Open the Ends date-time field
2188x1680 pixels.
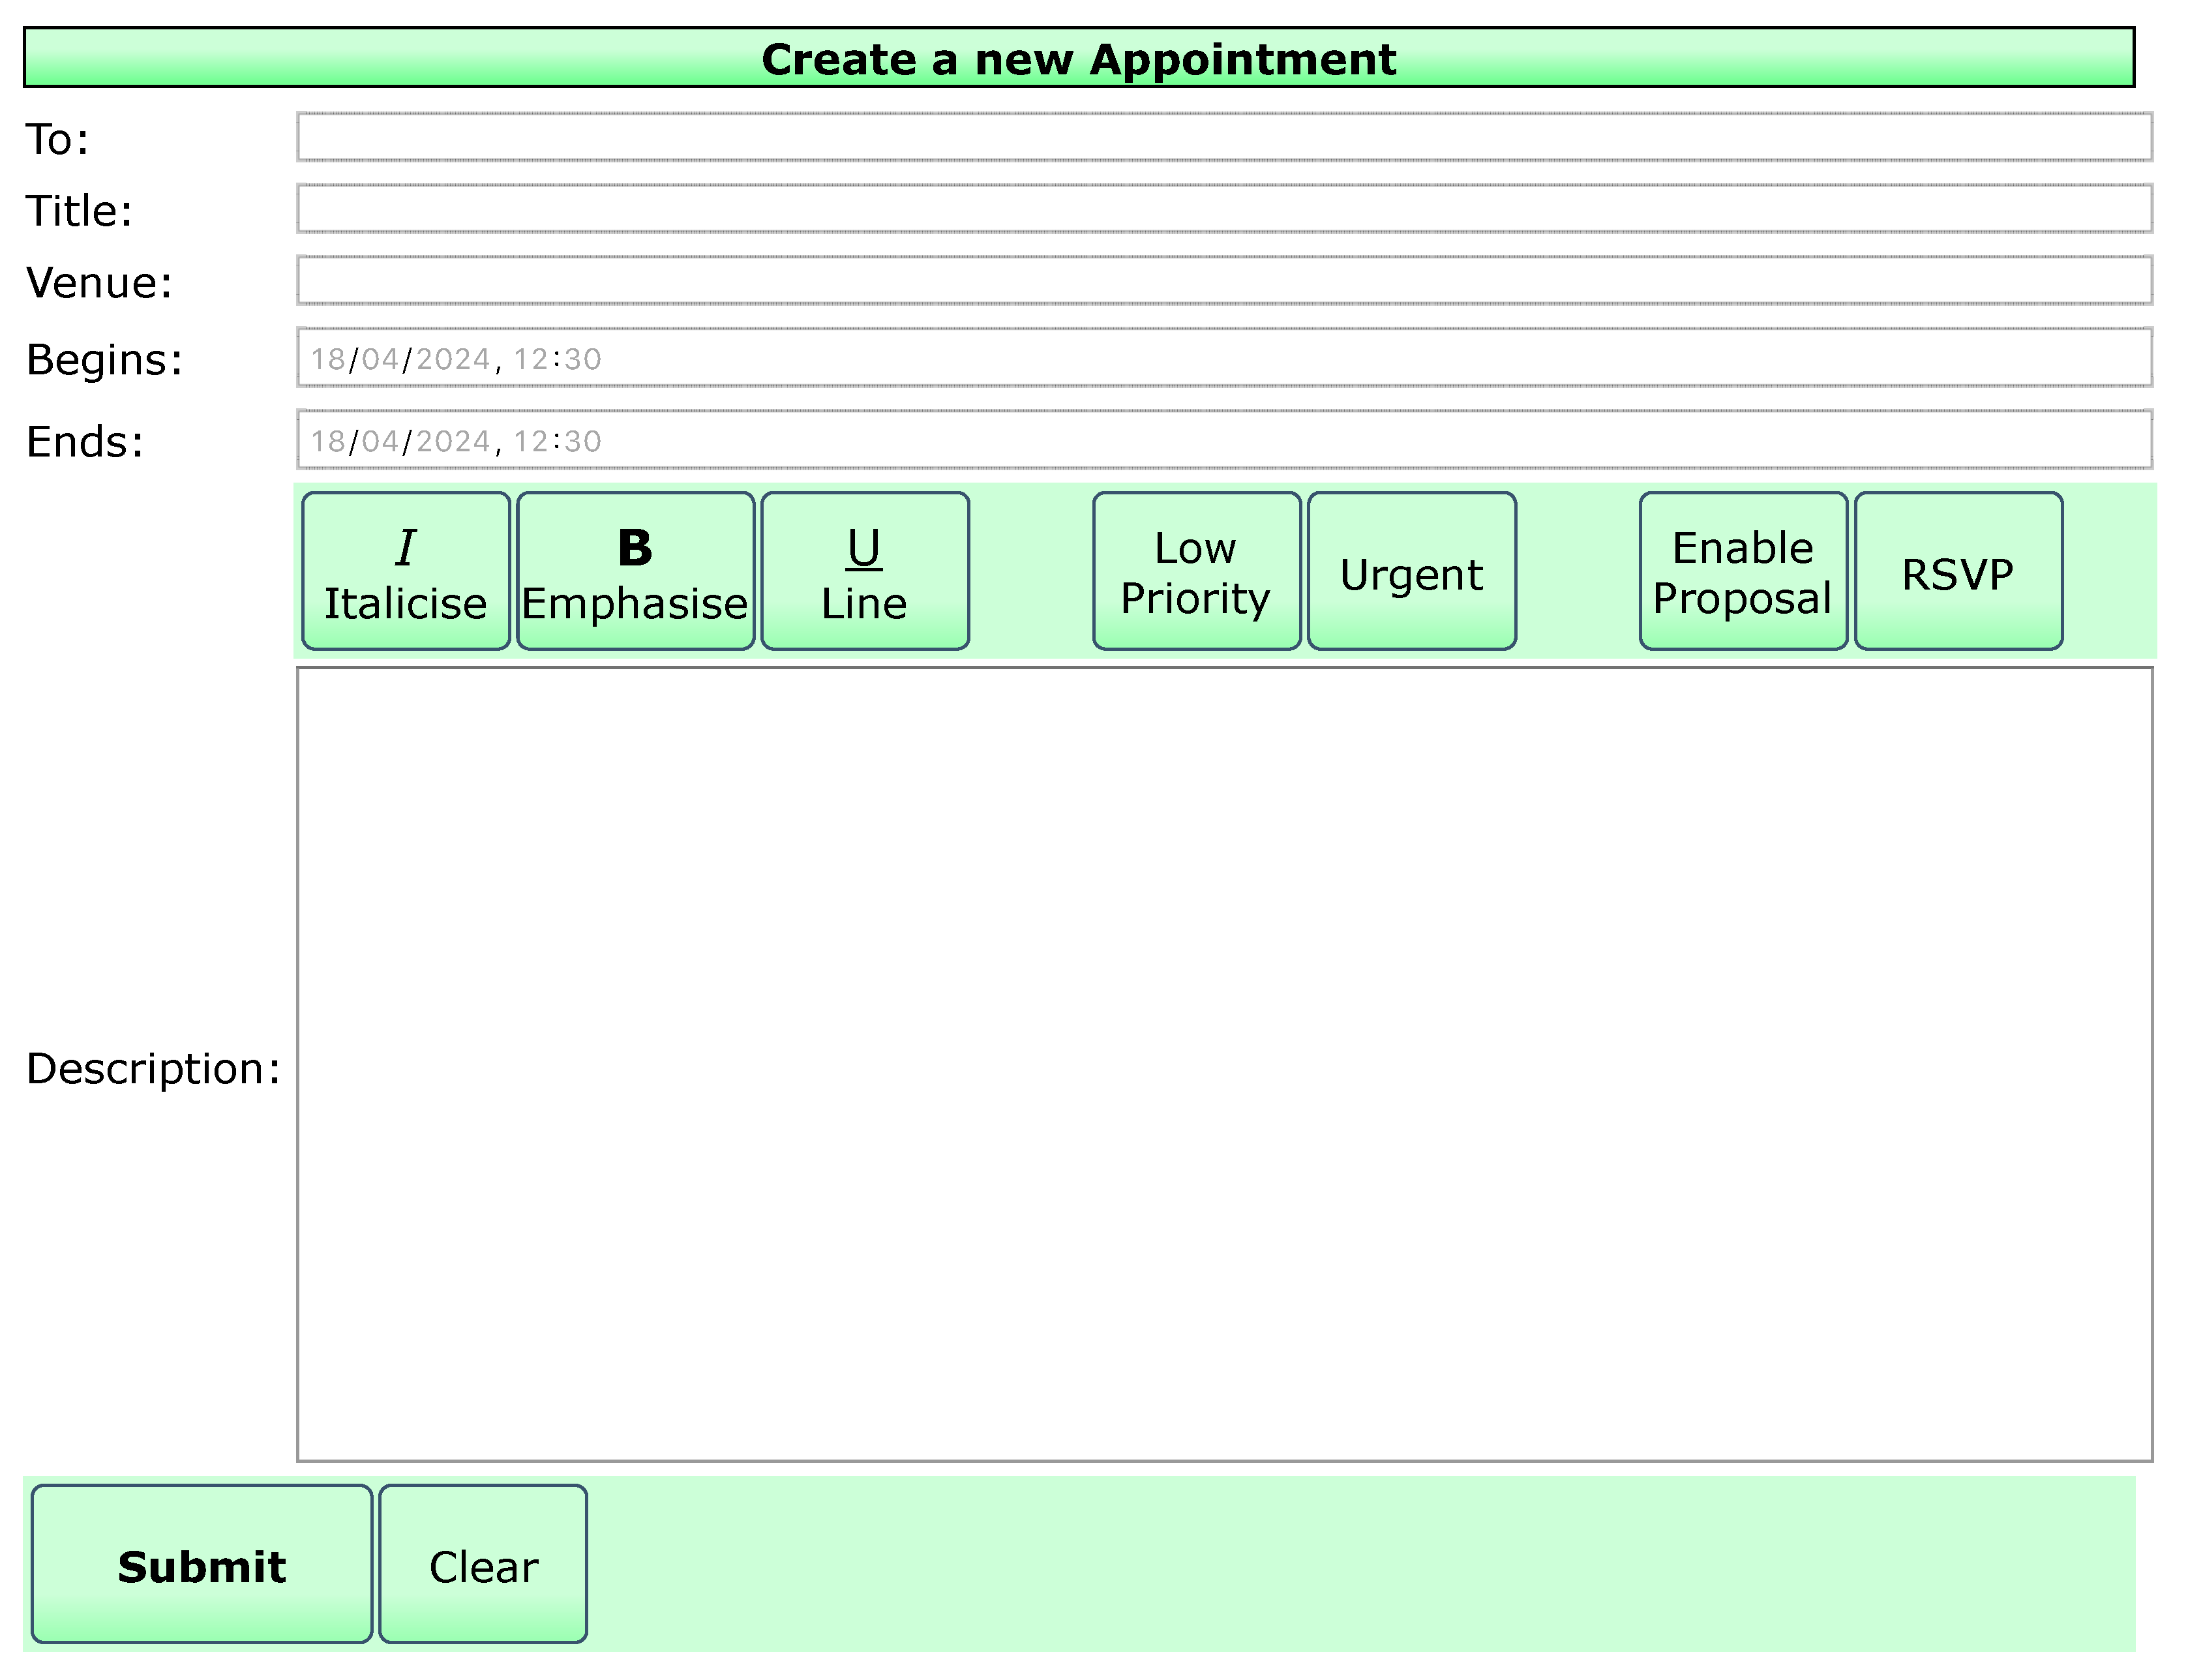[x=1223, y=440]
